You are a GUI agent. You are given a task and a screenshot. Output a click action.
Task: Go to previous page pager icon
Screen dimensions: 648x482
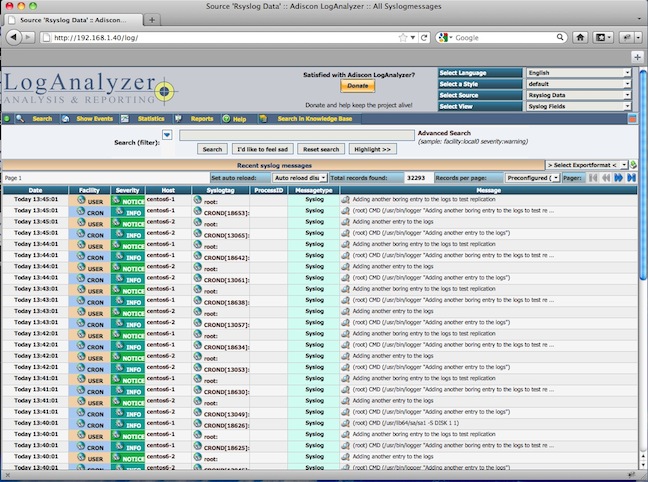[606, 178]
